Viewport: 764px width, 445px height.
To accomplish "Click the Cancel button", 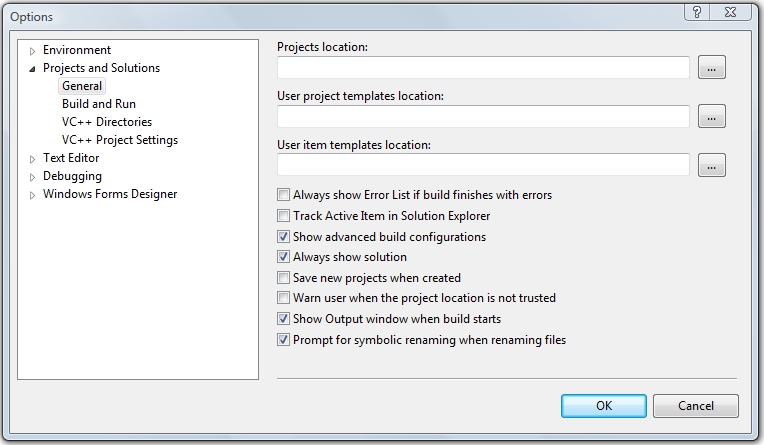I will [x=695, y=406].
